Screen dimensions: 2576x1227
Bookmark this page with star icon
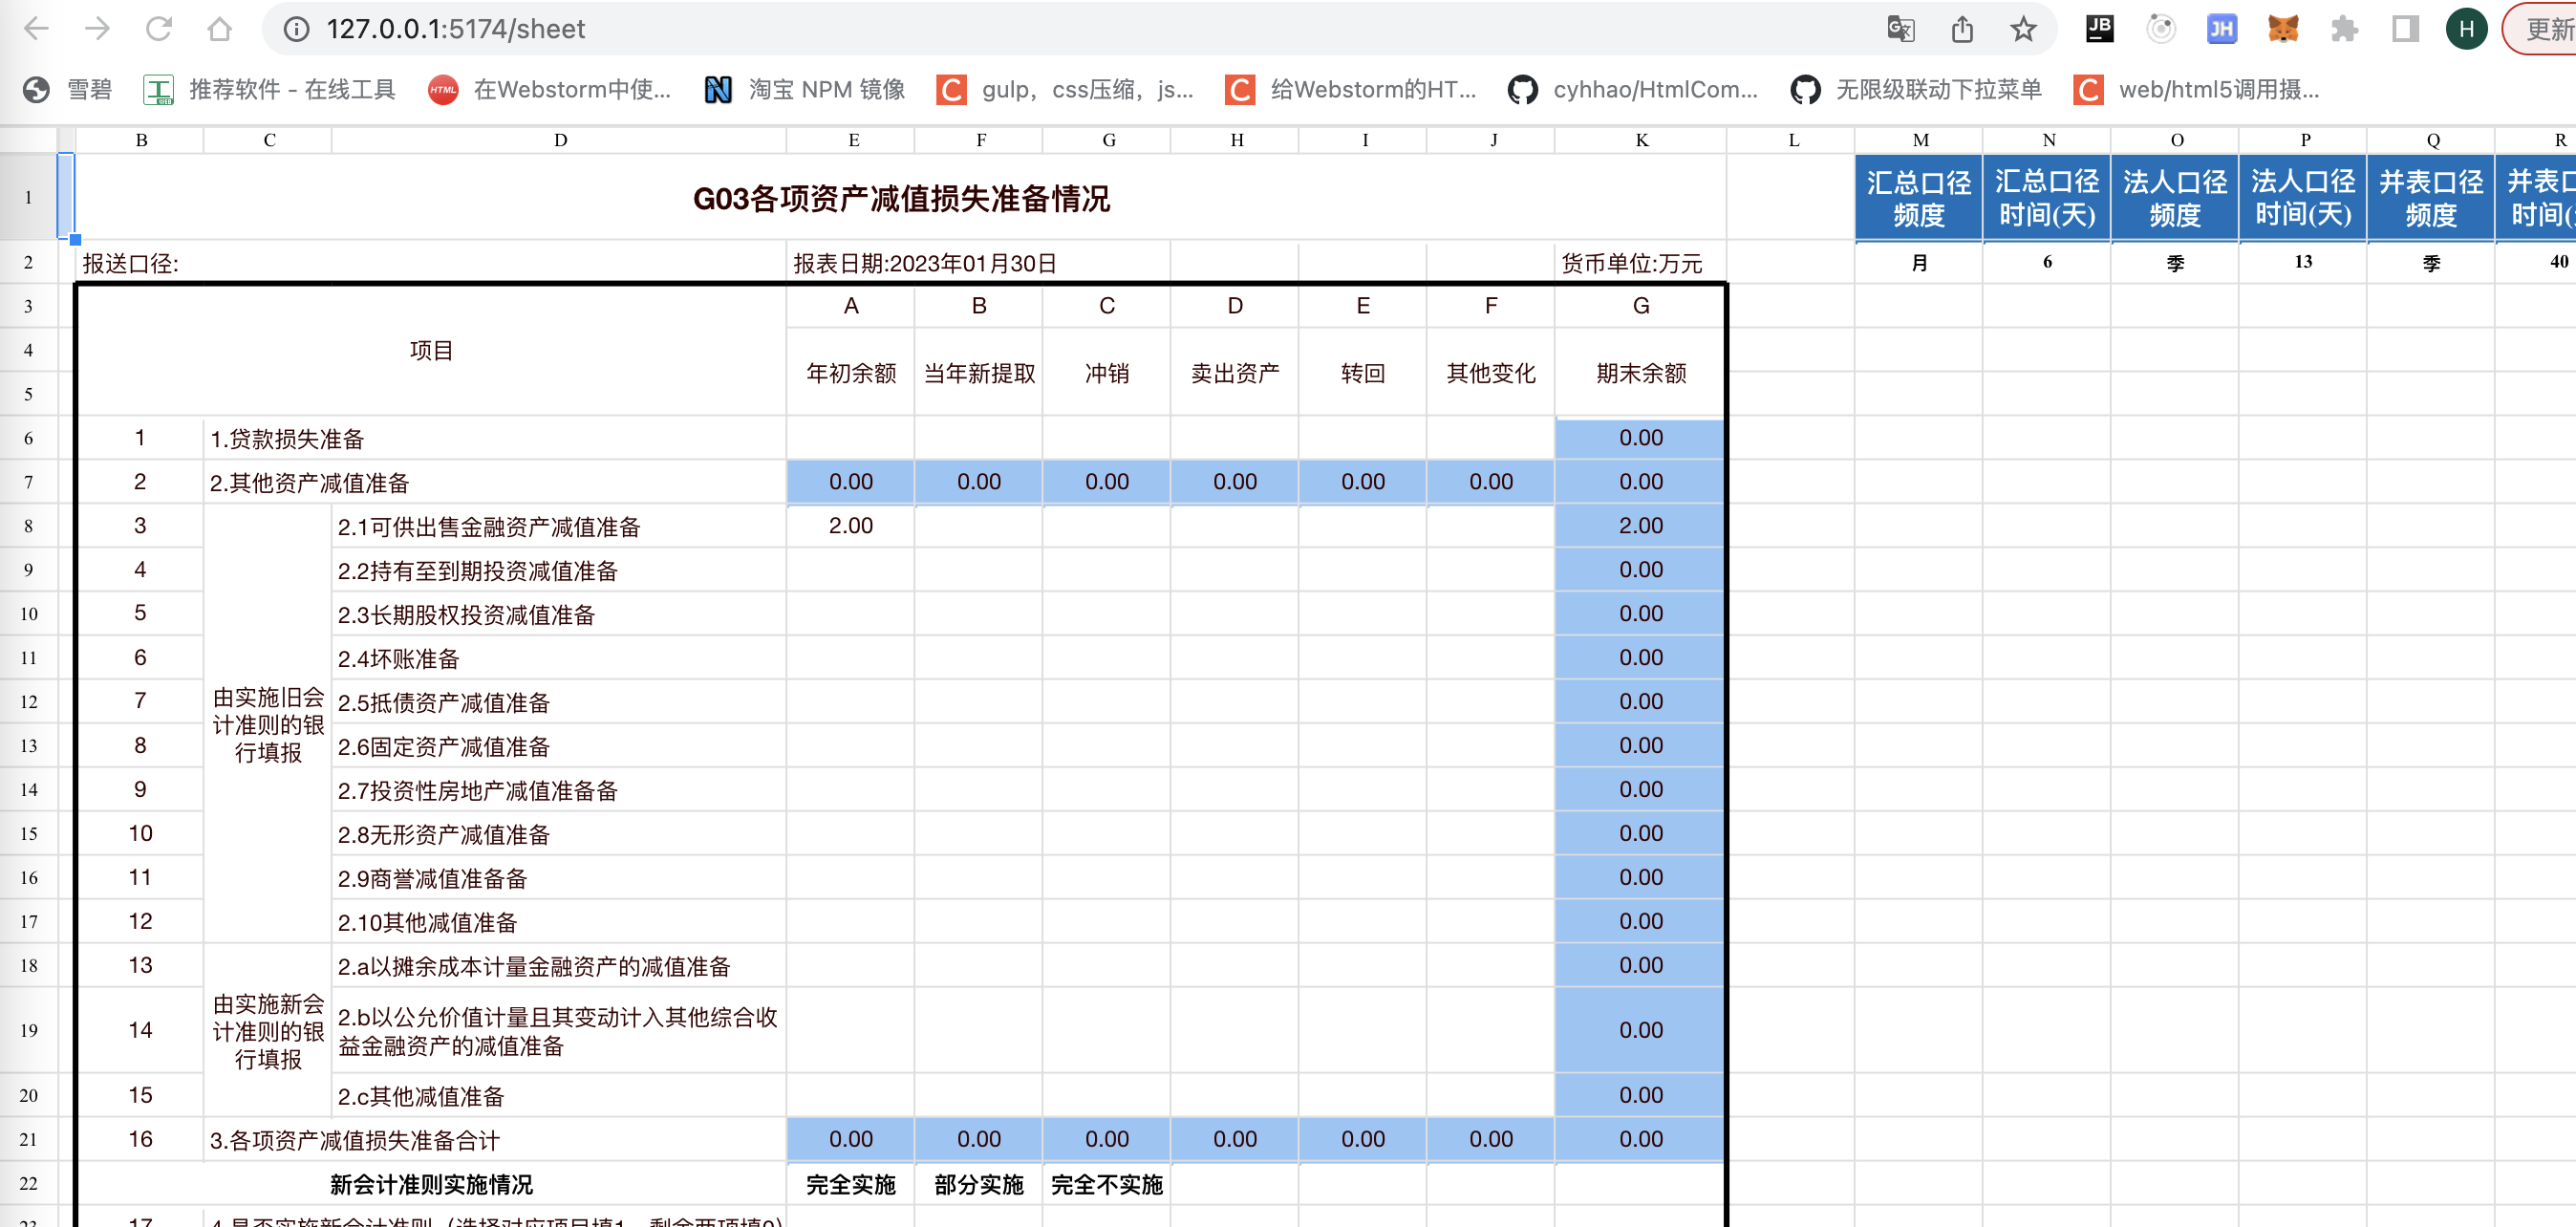[2023, 29]
